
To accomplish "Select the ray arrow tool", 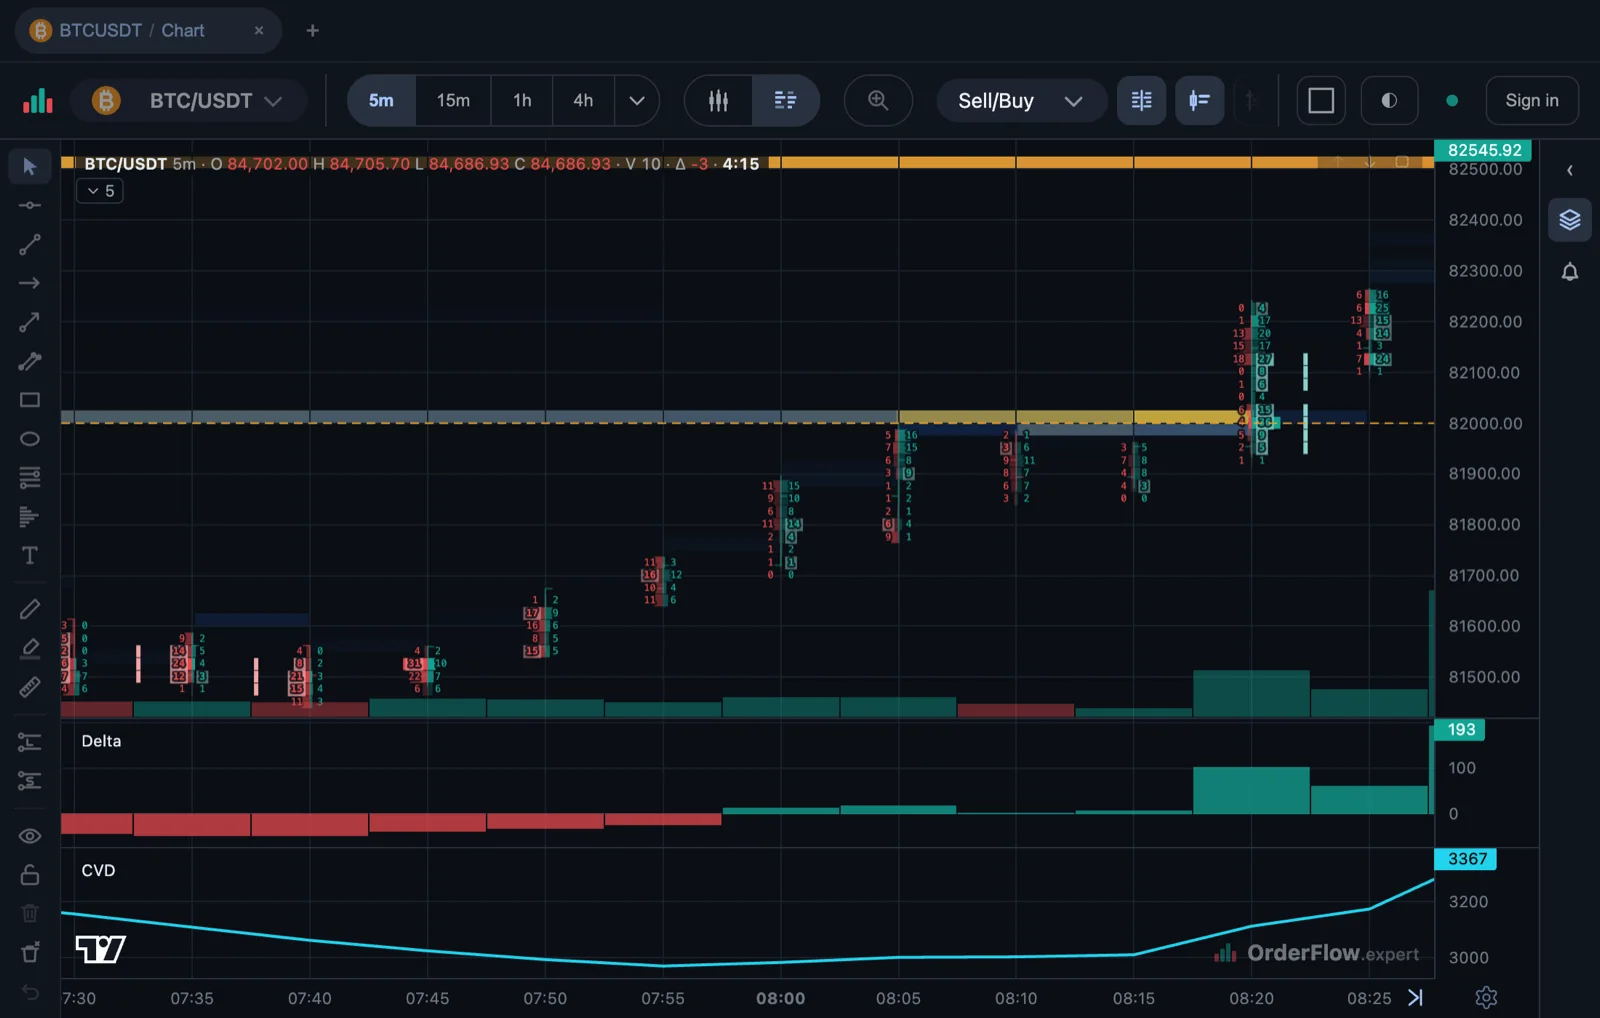I will 30,283.
